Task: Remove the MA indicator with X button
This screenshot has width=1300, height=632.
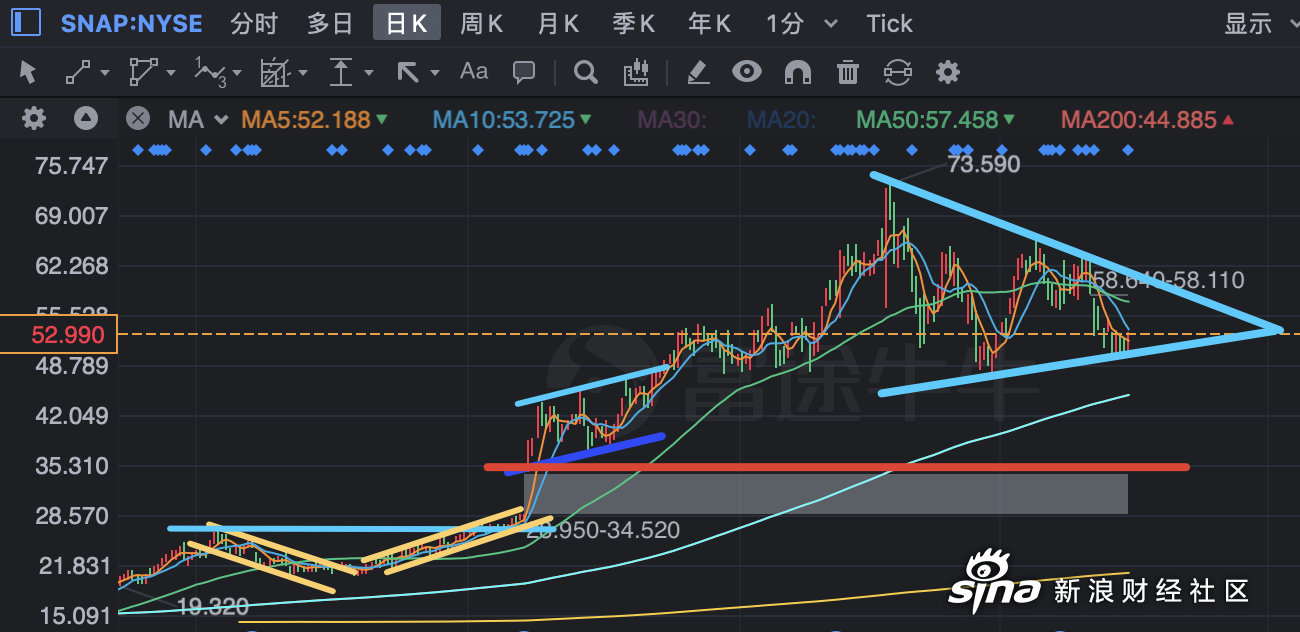Action: pos(137,119)
